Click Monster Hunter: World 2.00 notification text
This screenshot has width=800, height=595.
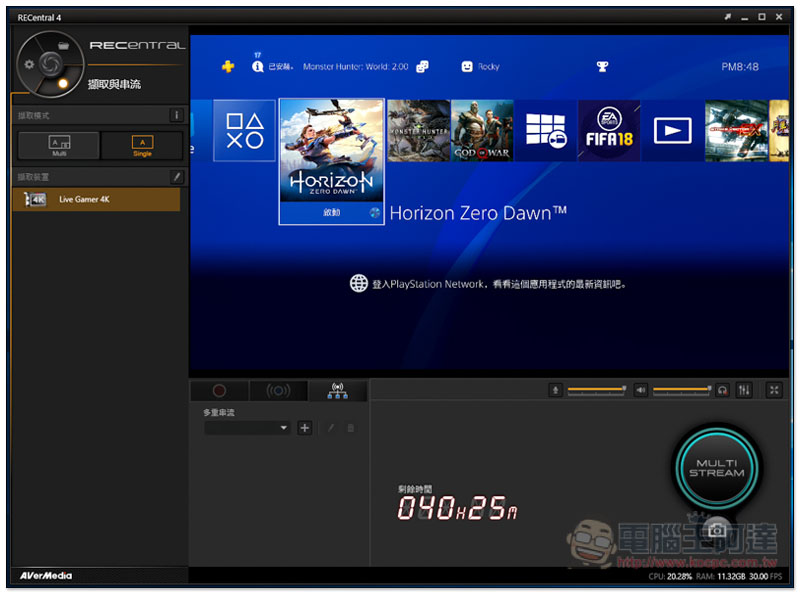[x=356, y=66]
